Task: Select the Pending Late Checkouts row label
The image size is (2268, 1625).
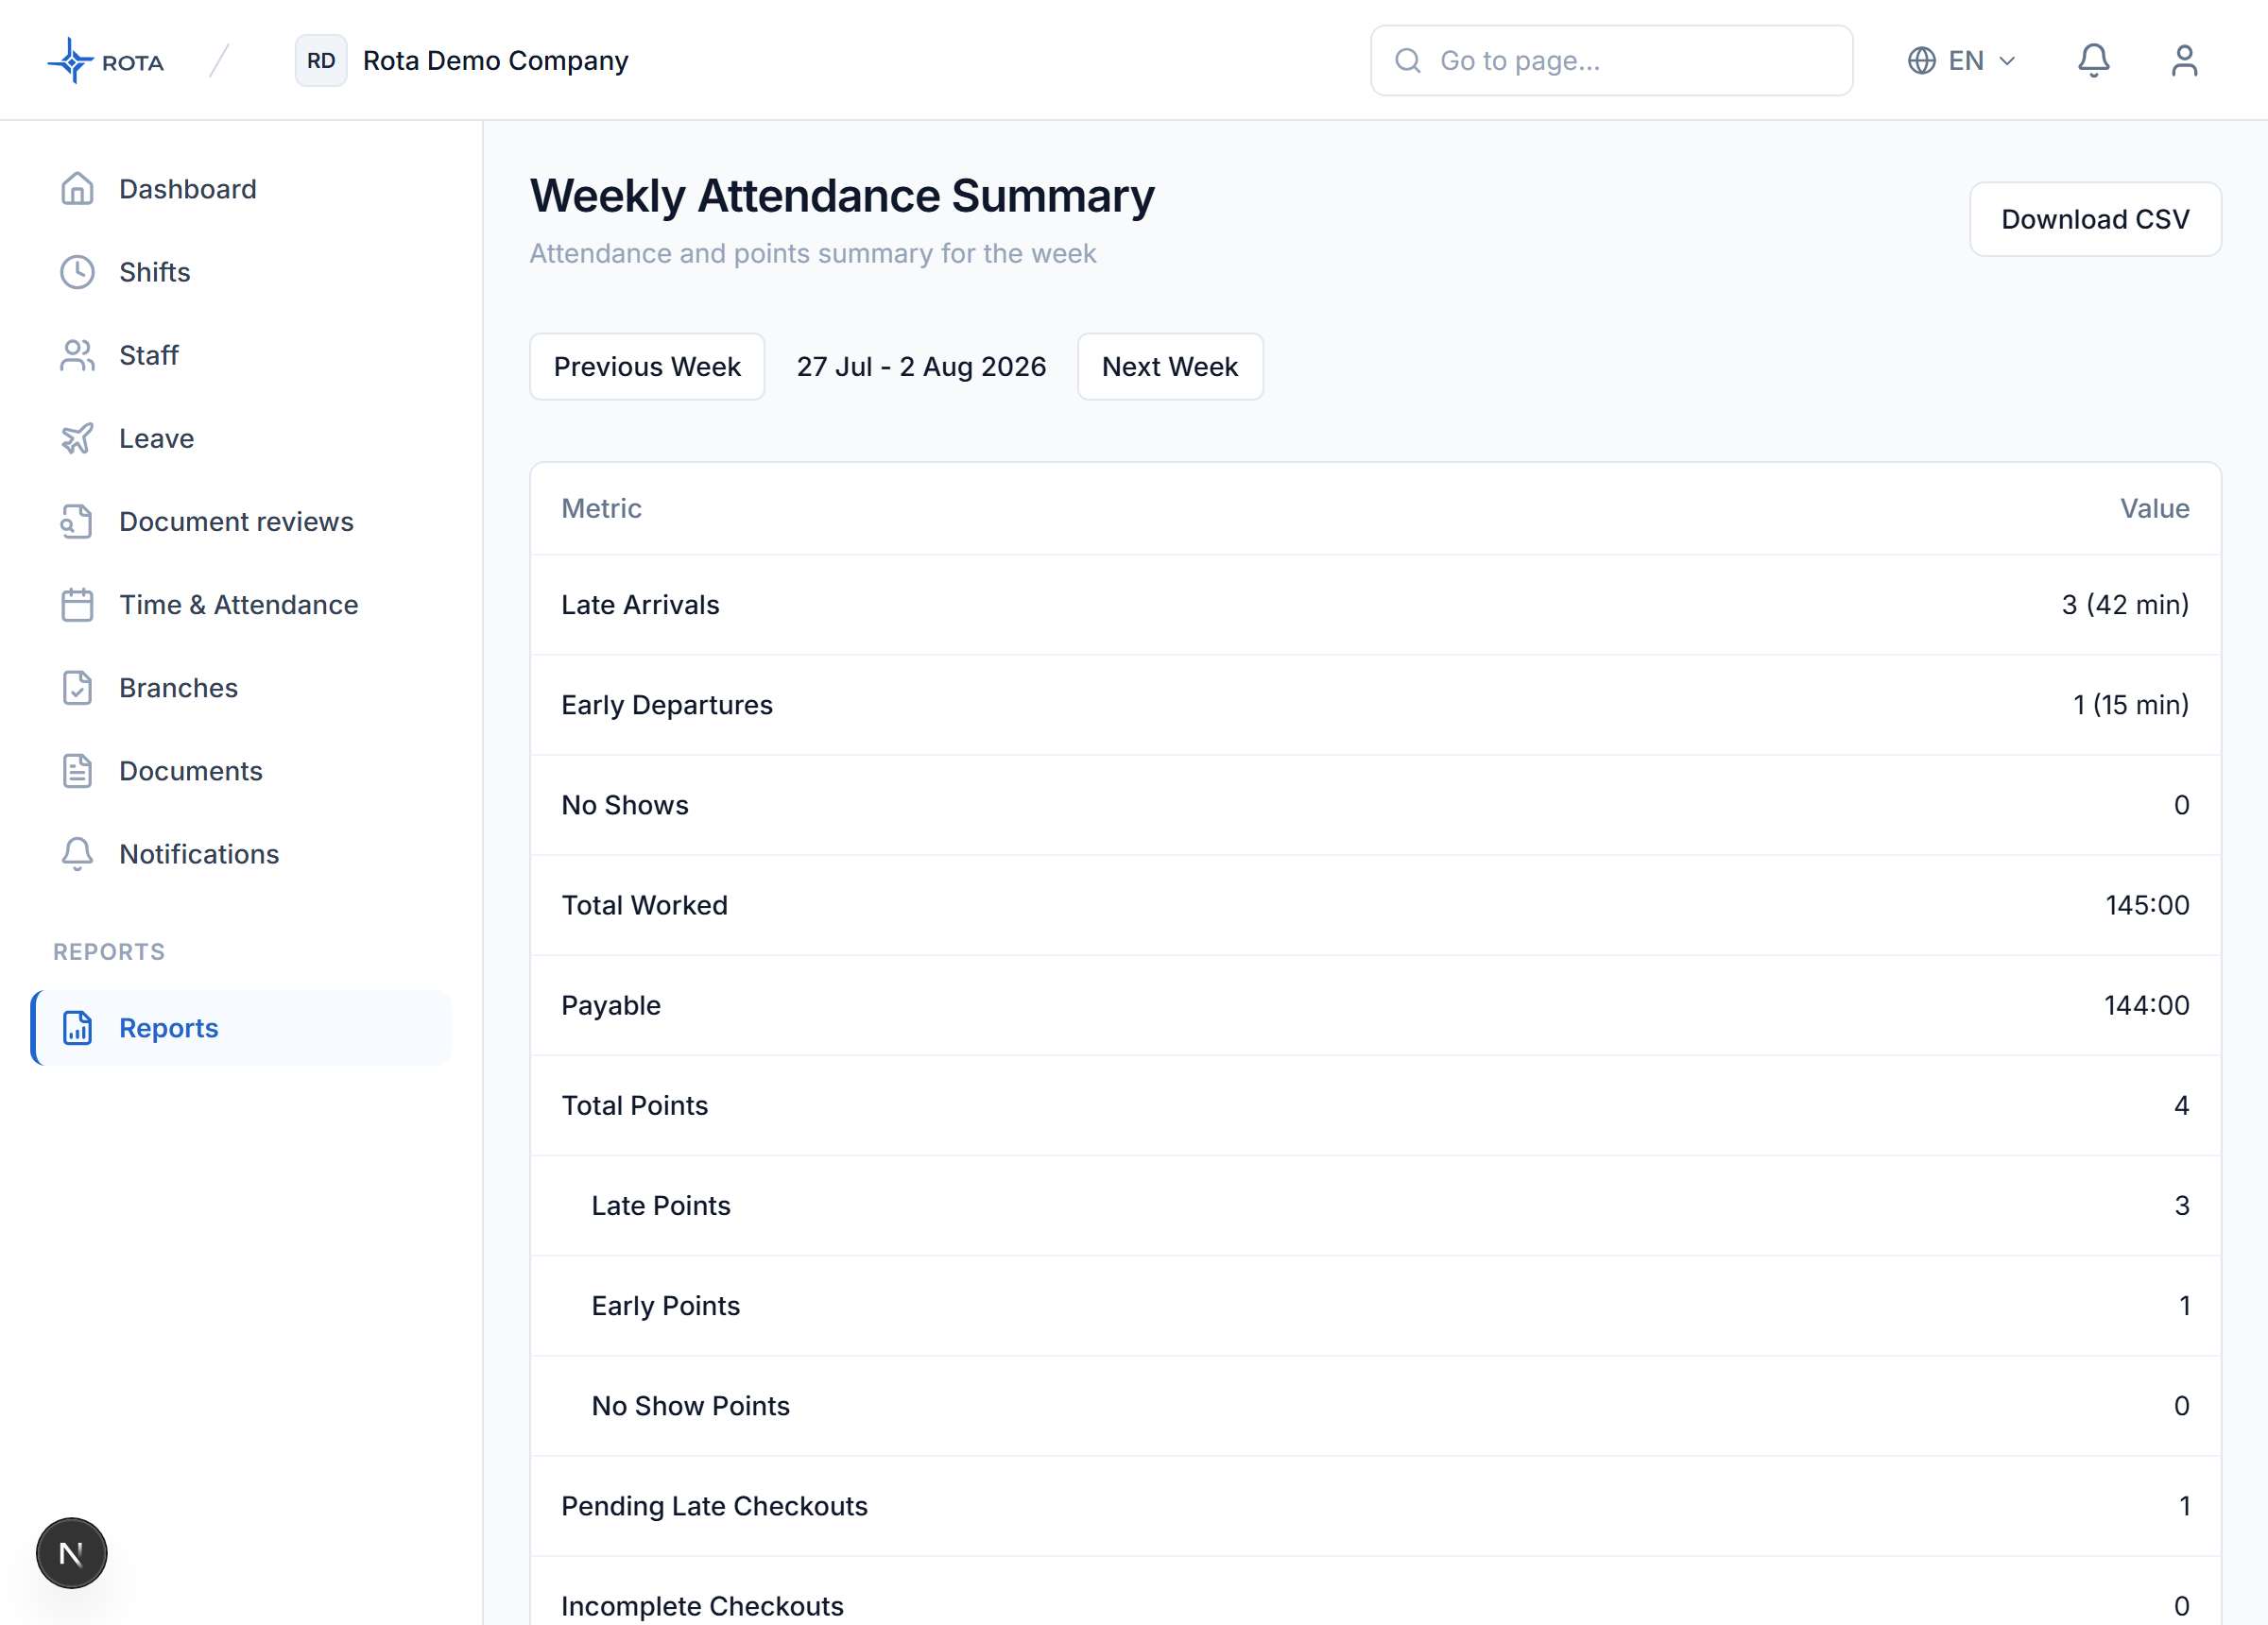Action: pos(714,1506)
